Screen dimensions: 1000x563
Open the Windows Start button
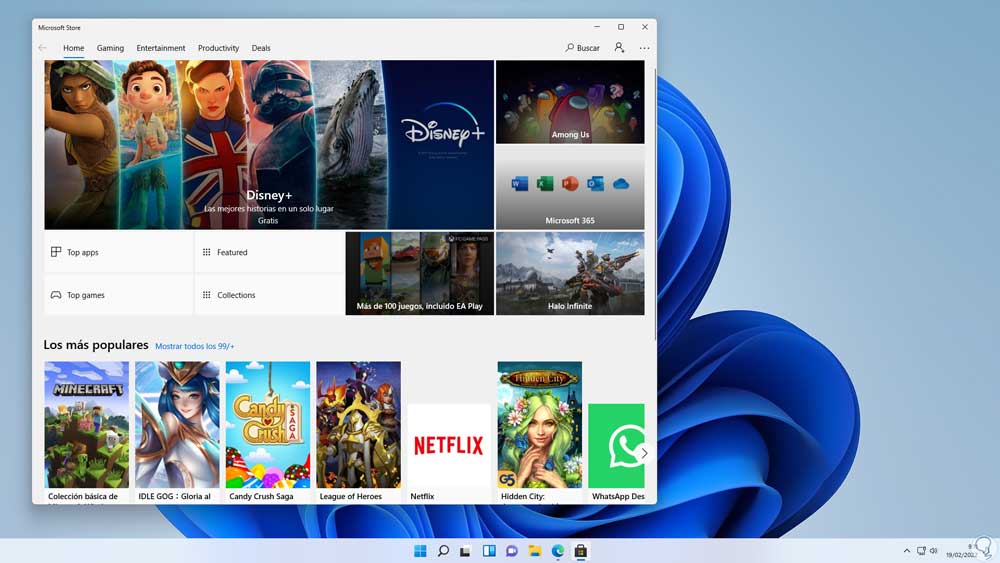point(420,551)
